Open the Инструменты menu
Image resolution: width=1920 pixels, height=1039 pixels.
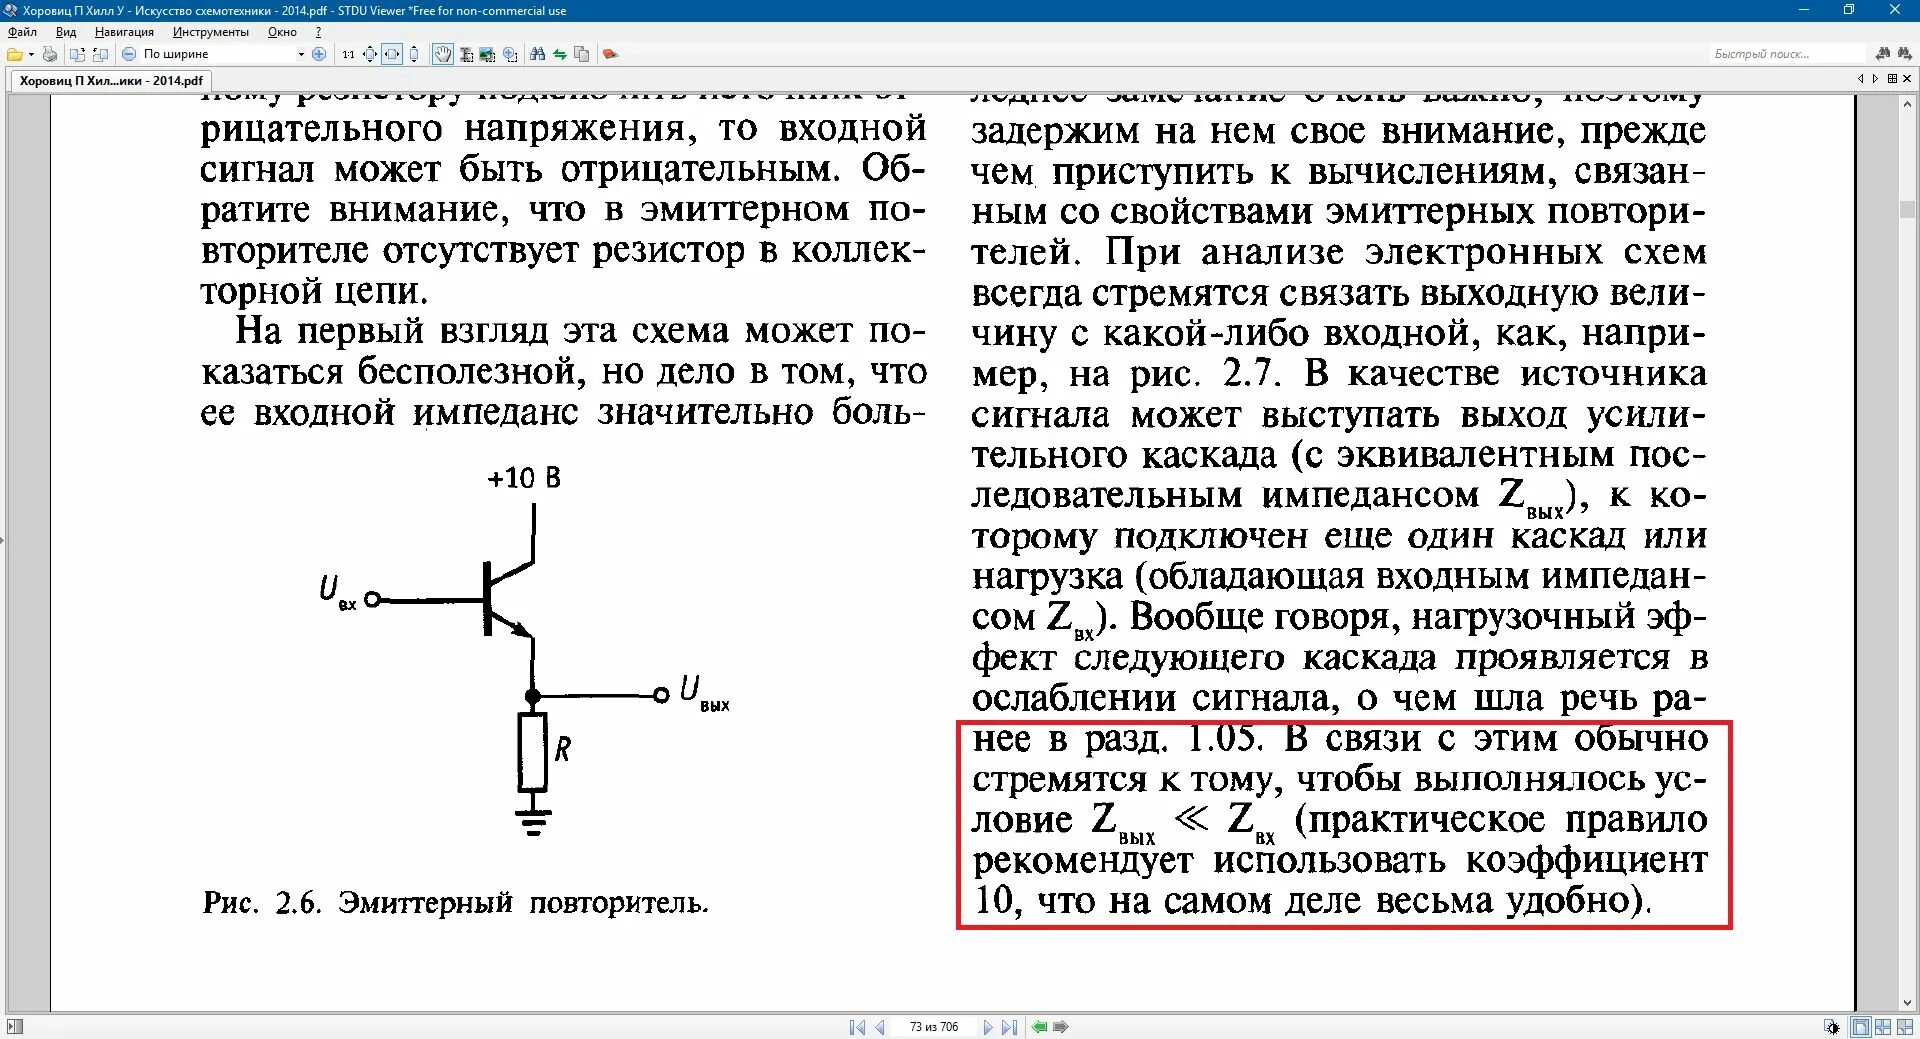[210, 32]
